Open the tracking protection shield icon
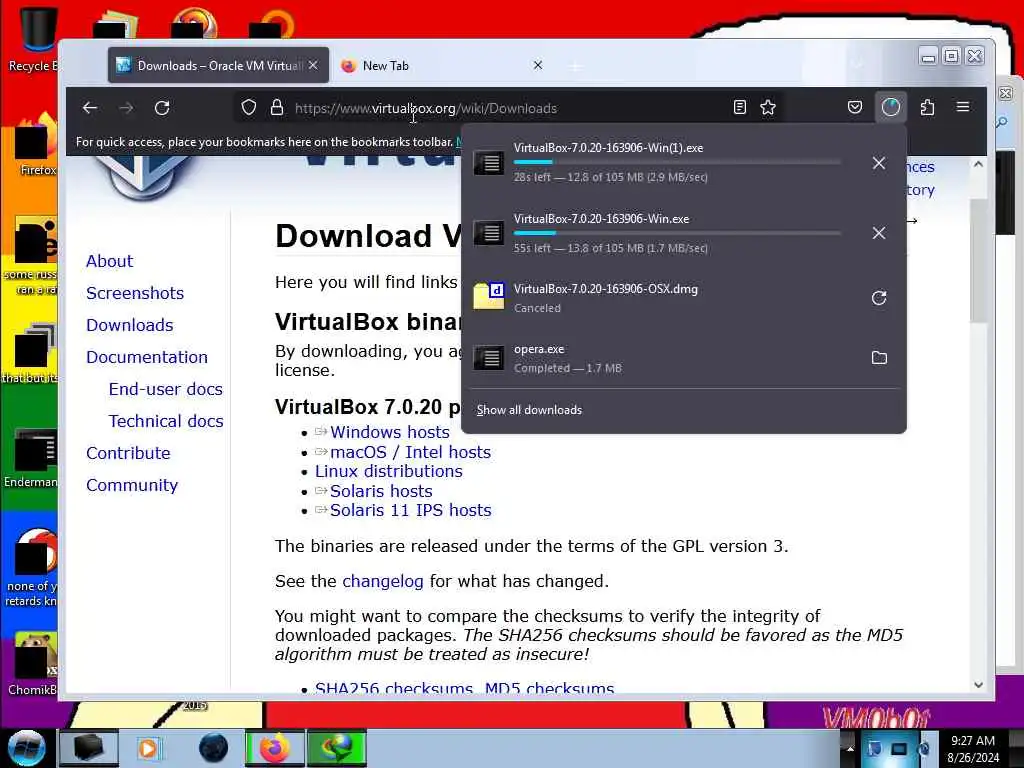Screen dimensions: 1024x768 coord(249,108)
